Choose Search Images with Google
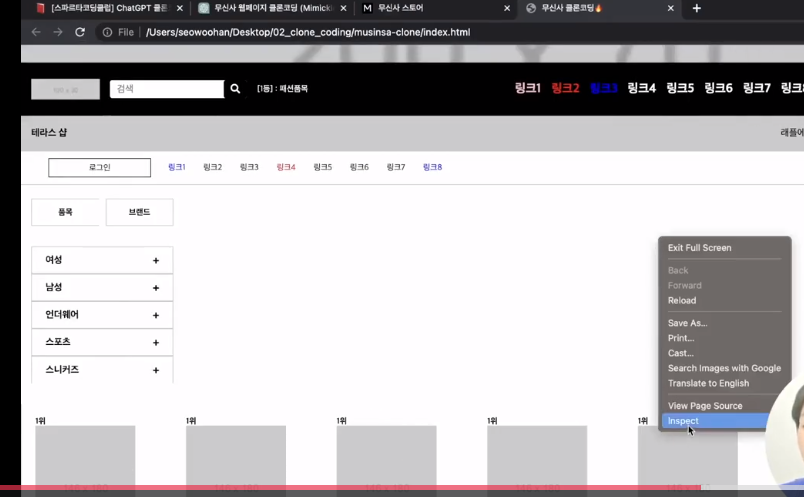This screenshot has width=804, height=497. pos(724,368)
